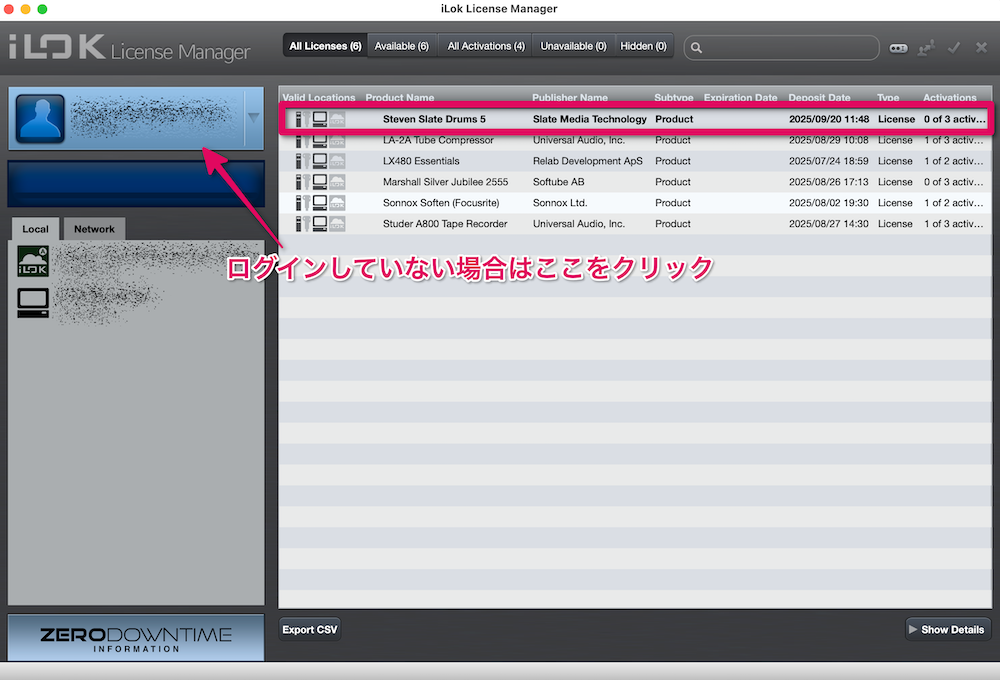Image resolution: width=1000 pixels, height=680 pixels.
Task: Switch to the All Activations (4) tab
Action: coord(486,46)
